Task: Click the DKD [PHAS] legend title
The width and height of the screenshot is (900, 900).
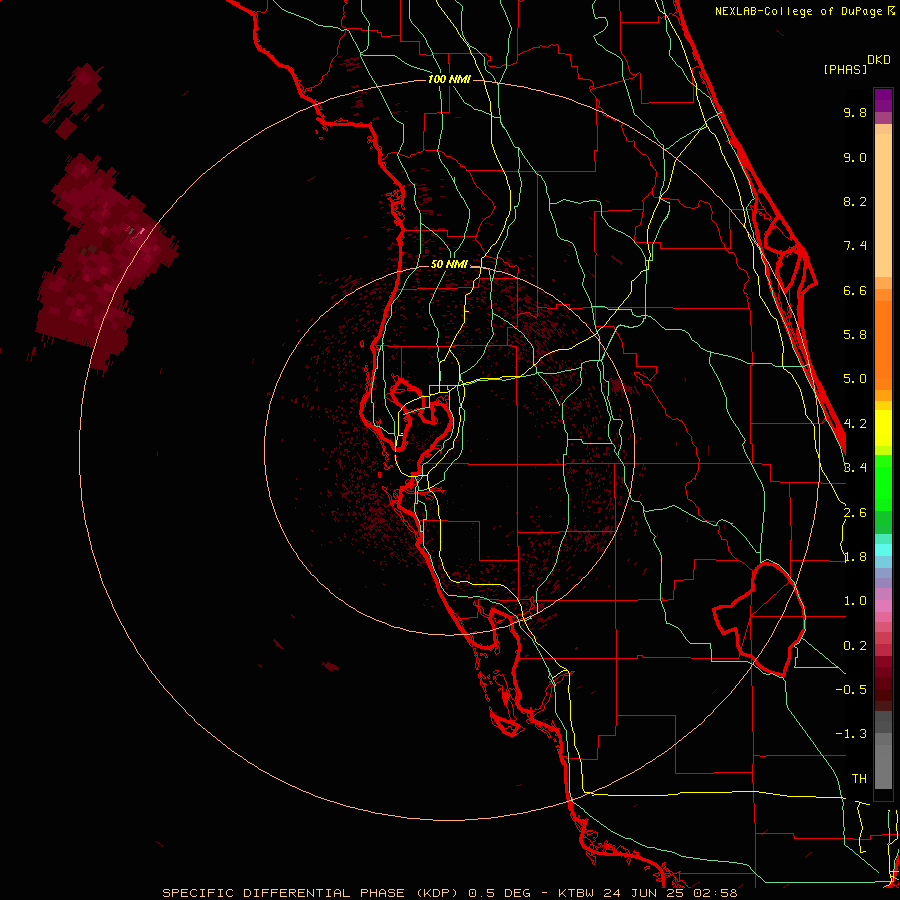Action: click(856, 64)
